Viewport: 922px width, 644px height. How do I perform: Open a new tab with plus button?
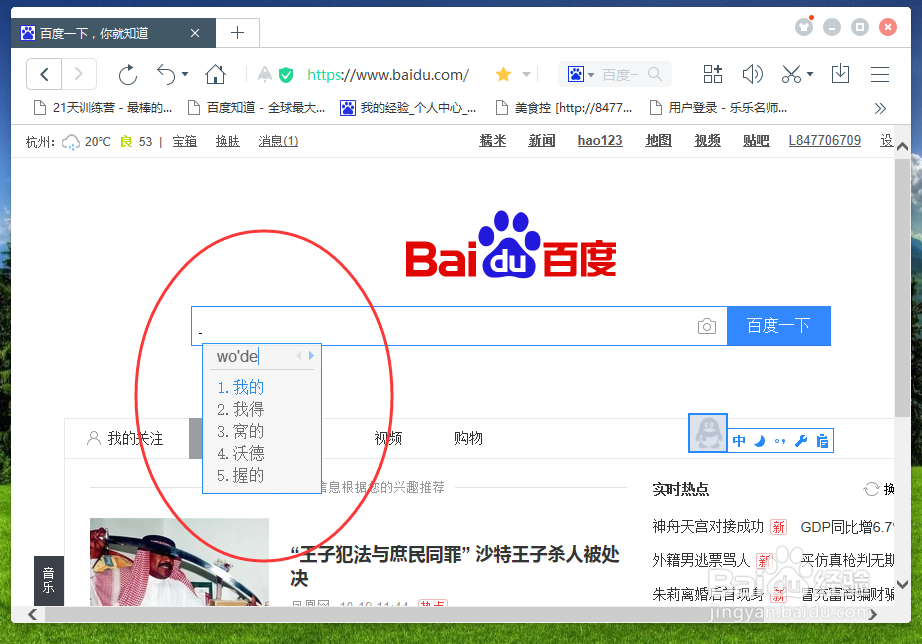(x=238, y=33)
